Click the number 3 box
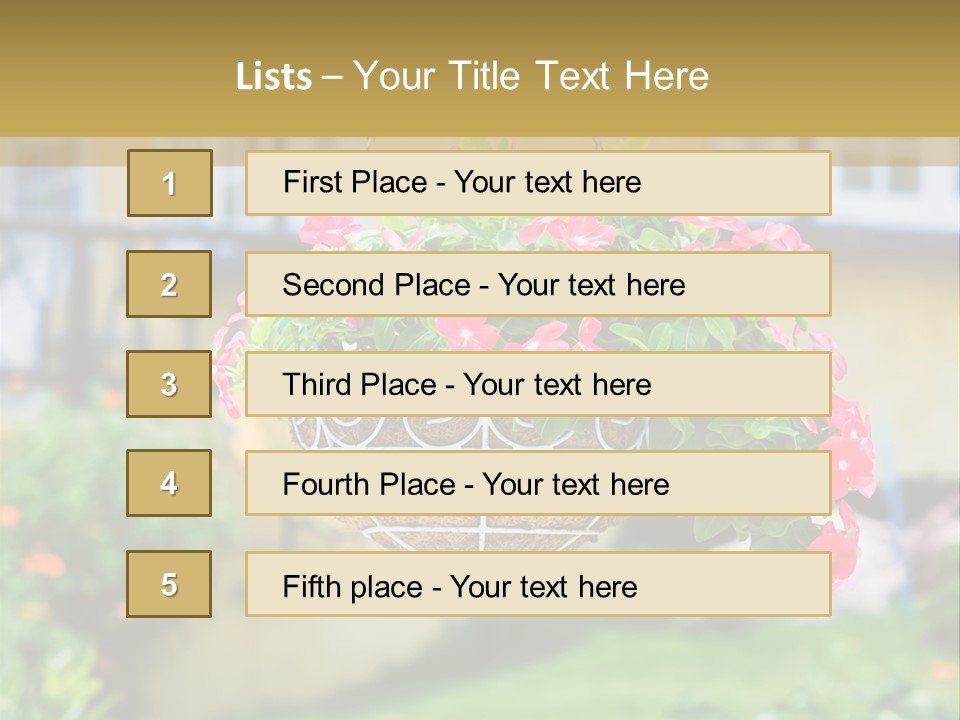 pos(169,384)
